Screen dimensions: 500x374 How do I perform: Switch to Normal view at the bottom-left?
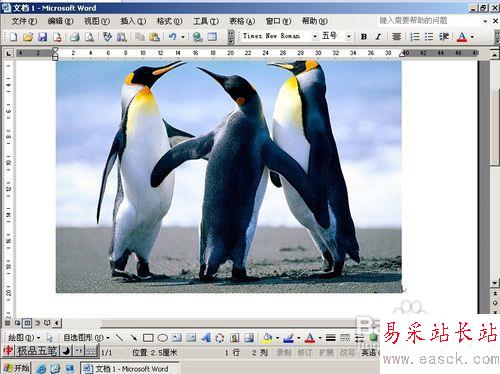pos(7,323)
